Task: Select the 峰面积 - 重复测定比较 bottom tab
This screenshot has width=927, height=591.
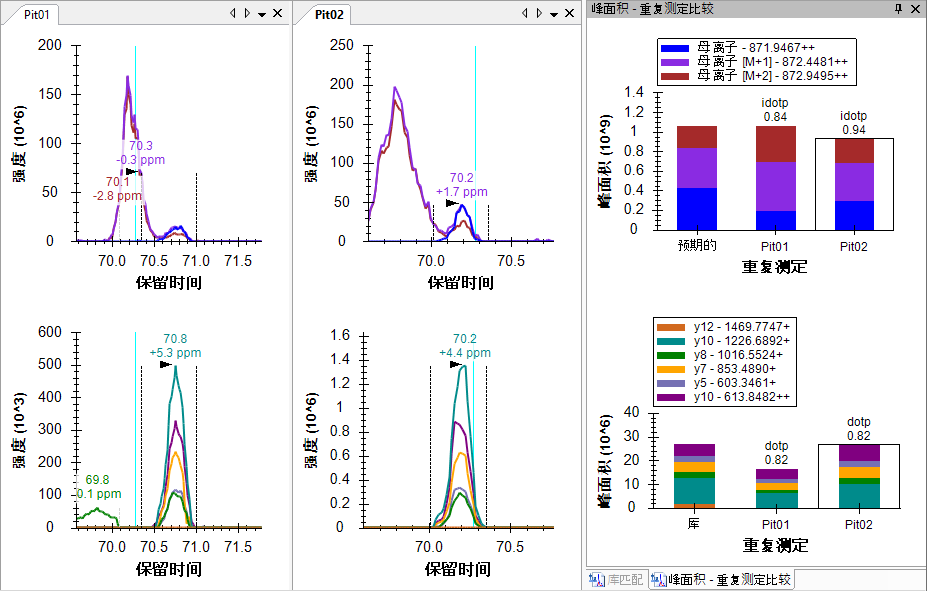Action: click(721, 579)
